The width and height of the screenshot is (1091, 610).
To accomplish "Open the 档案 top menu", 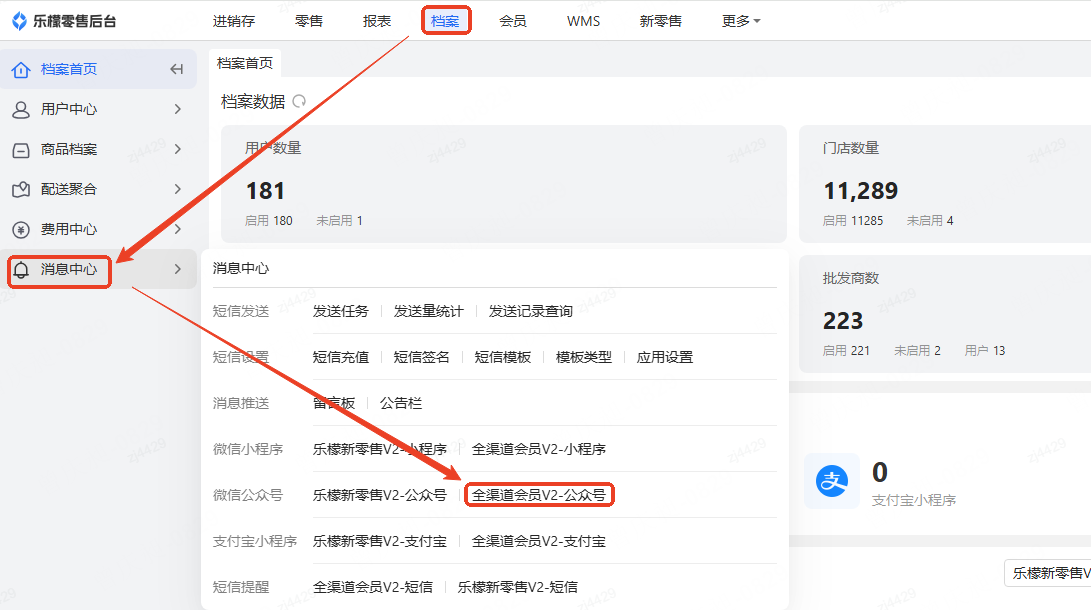I will click(x=445, y=21).
